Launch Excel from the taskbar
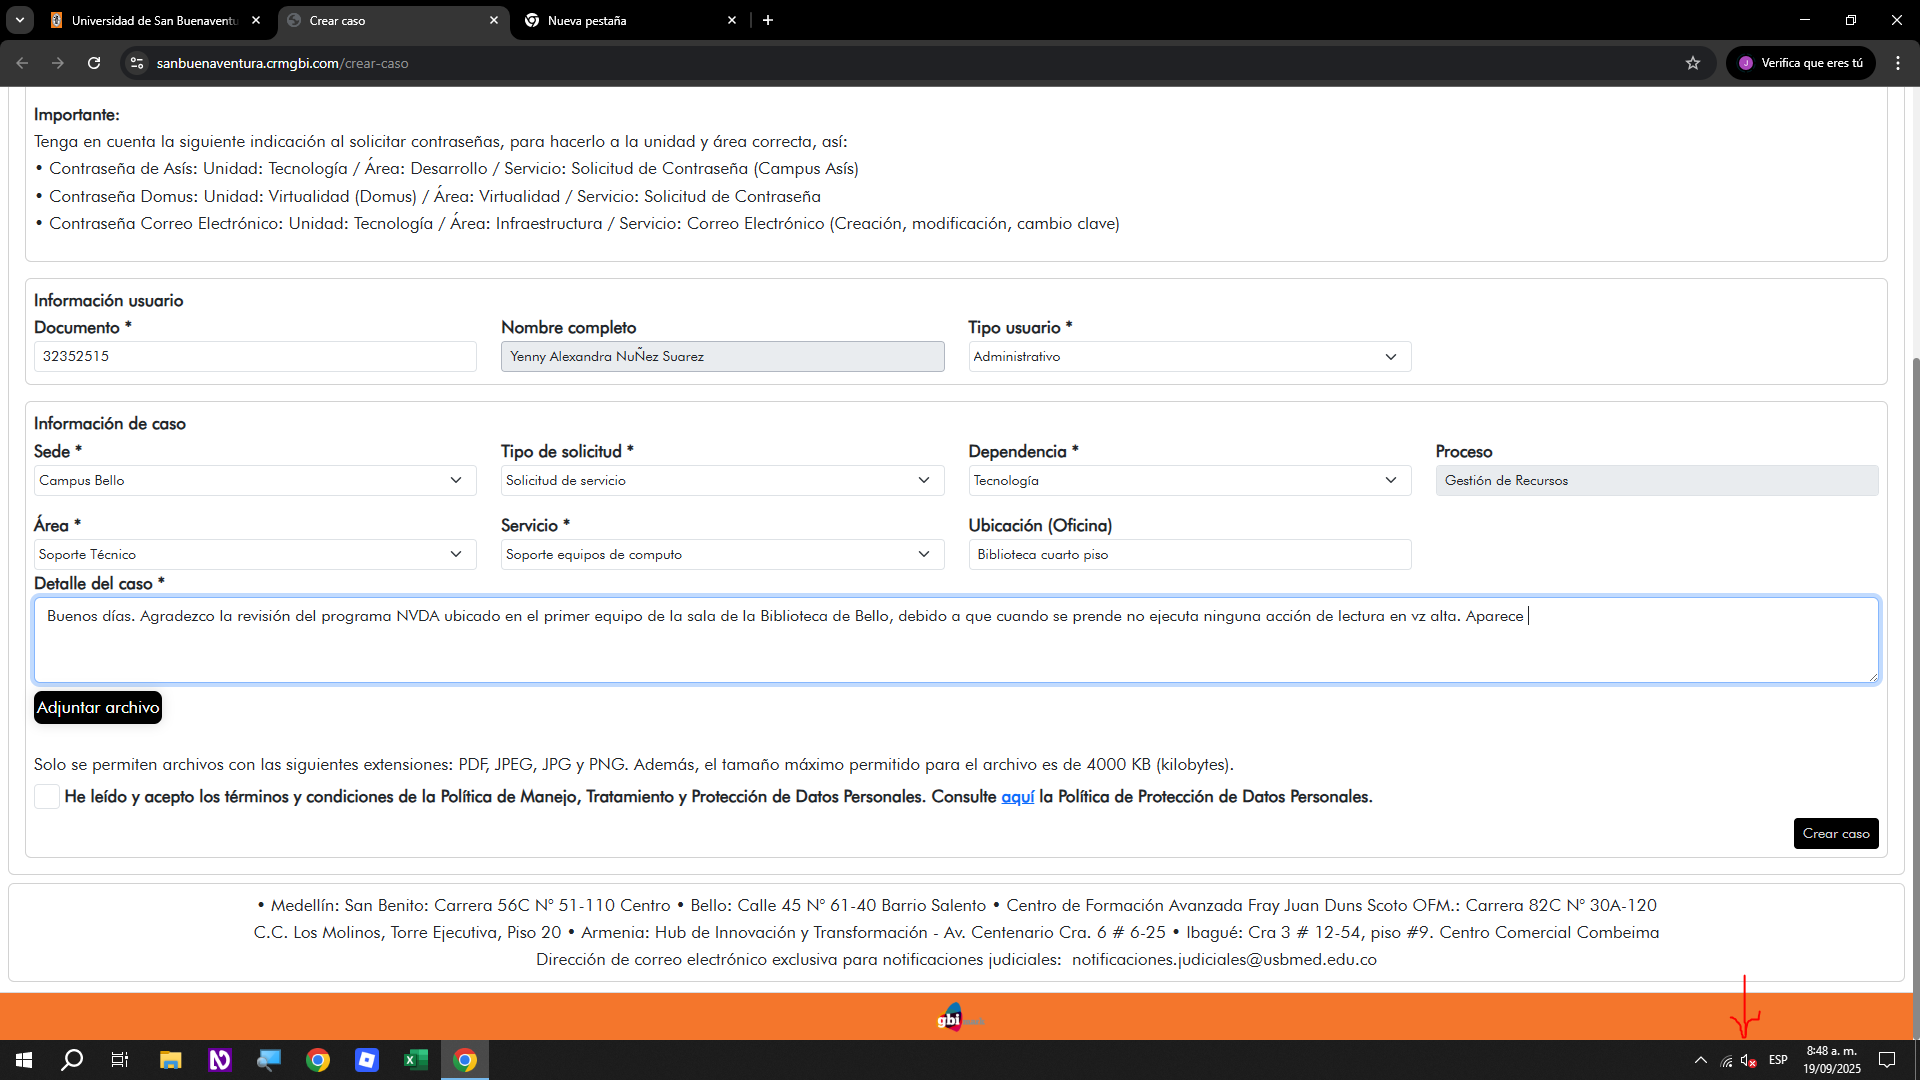Image resolution: width=1920 pixels, height=1080 pixels. (416, 1060)
